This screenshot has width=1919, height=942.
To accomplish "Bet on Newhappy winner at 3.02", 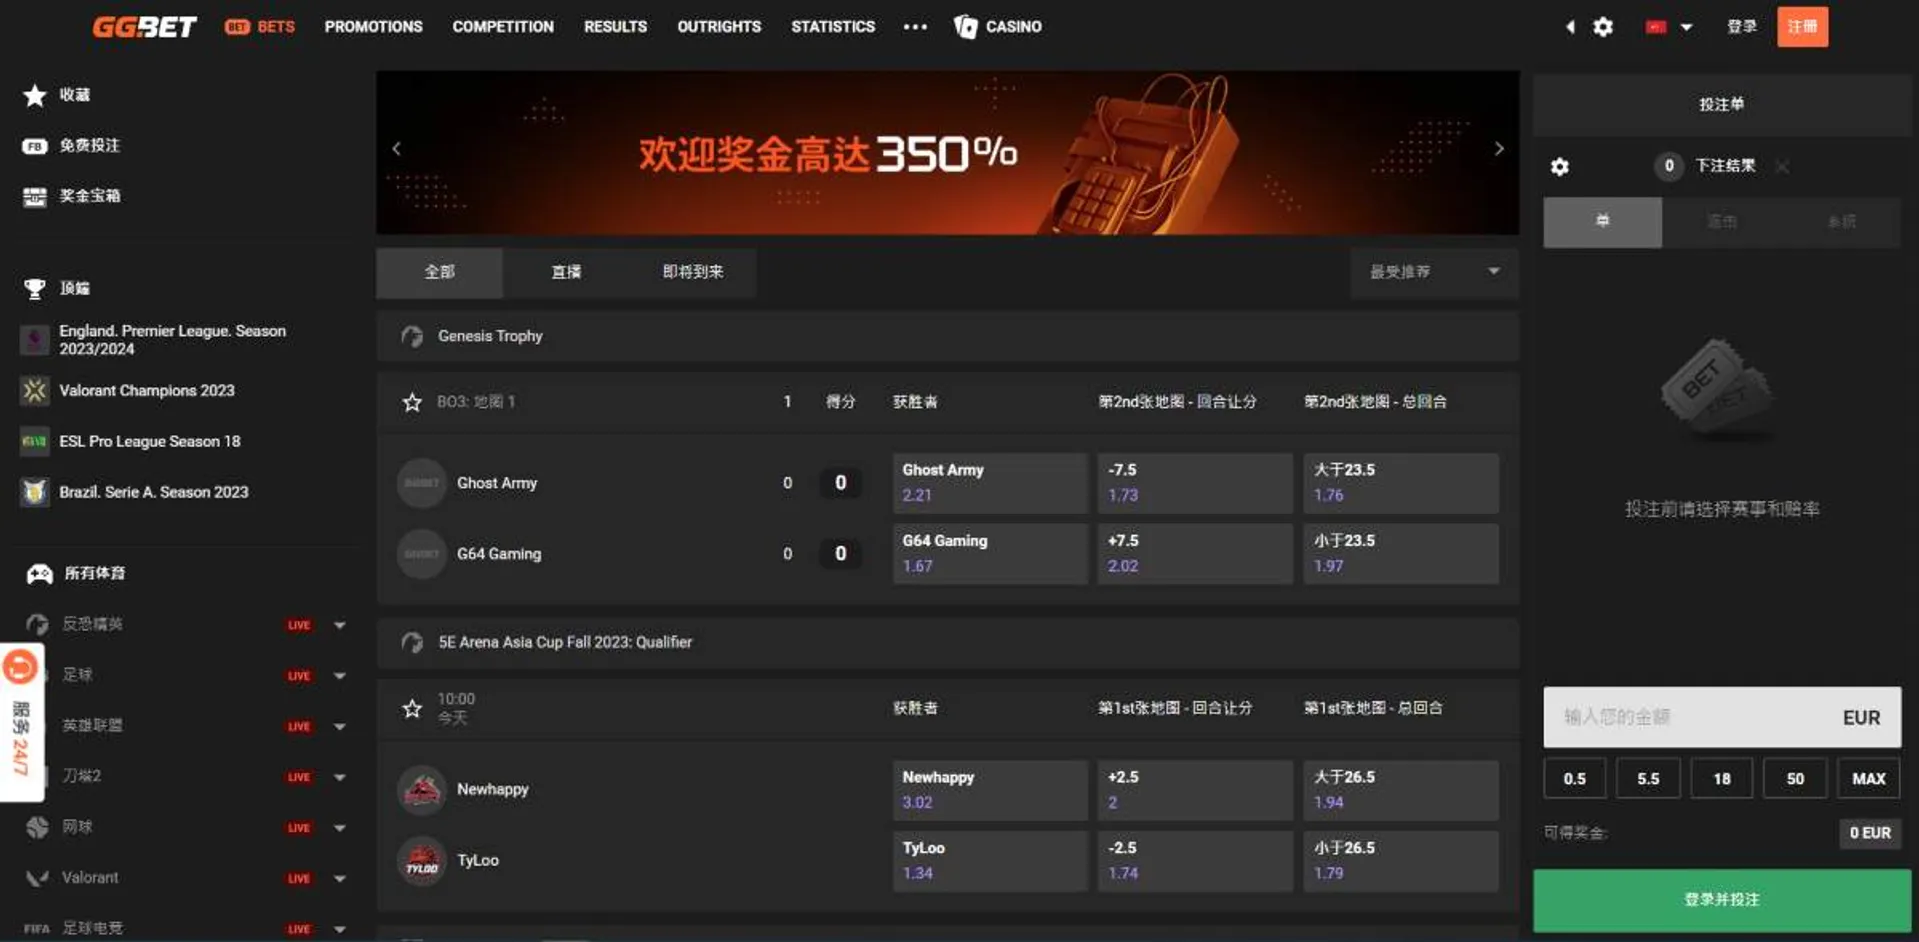I will [990, 790].
